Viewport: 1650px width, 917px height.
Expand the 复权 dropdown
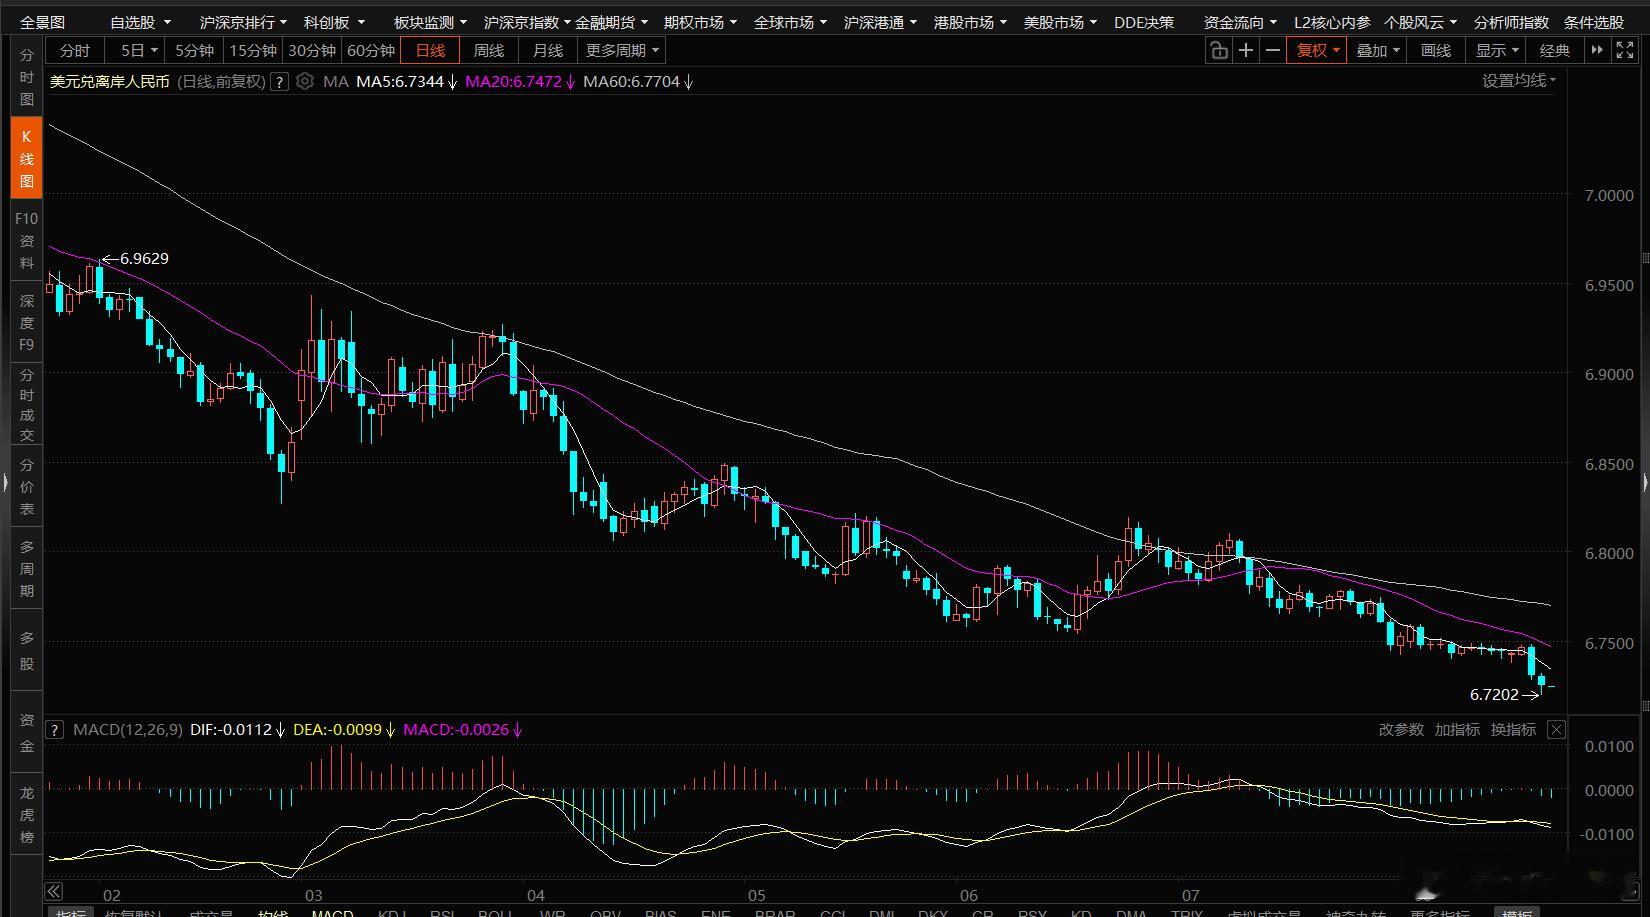pos(1318,50)
